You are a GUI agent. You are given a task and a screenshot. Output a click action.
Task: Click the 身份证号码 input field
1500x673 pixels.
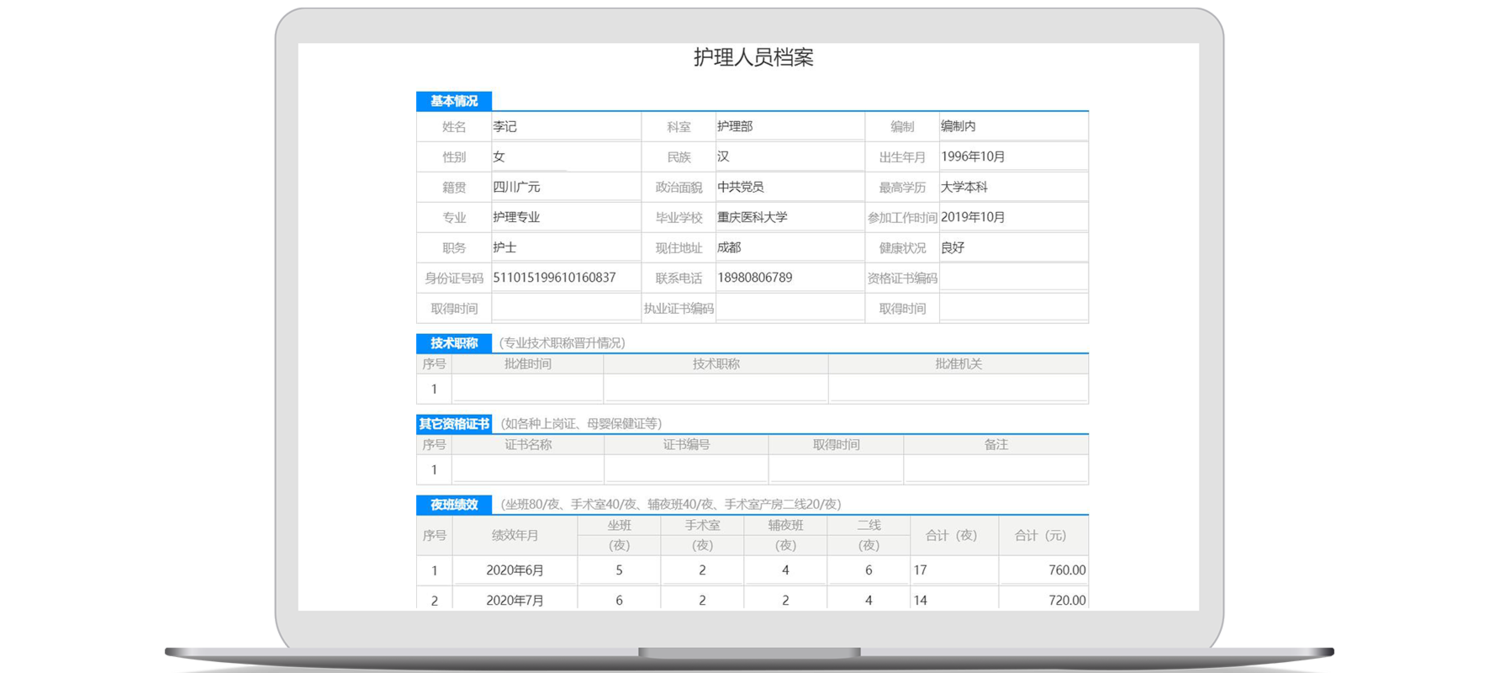(565, 278)
